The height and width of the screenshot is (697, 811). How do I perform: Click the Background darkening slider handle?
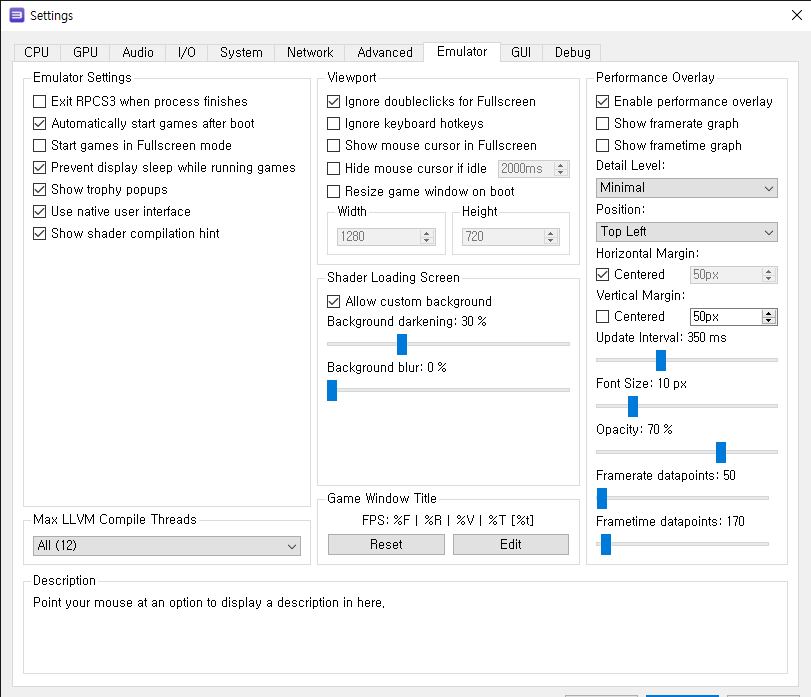click(402, 344)
